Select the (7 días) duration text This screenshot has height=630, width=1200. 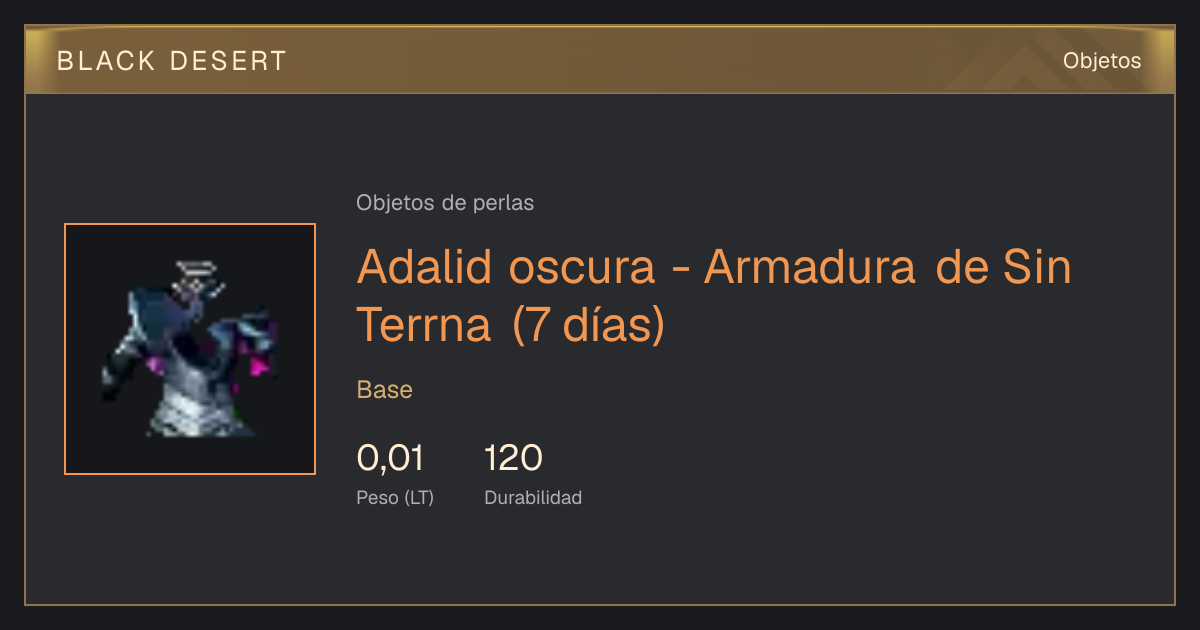(588, 326)
